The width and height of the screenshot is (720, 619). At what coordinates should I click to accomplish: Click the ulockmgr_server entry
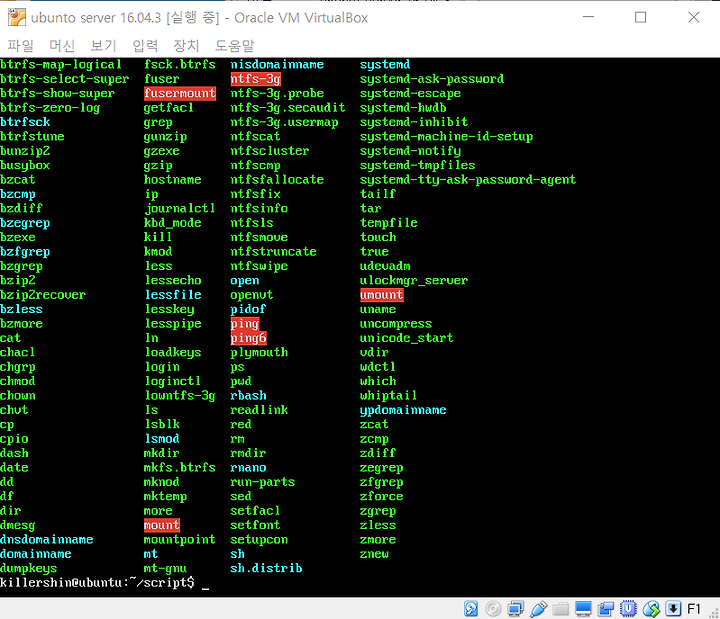pyautogui.click(x=414, y=280)
